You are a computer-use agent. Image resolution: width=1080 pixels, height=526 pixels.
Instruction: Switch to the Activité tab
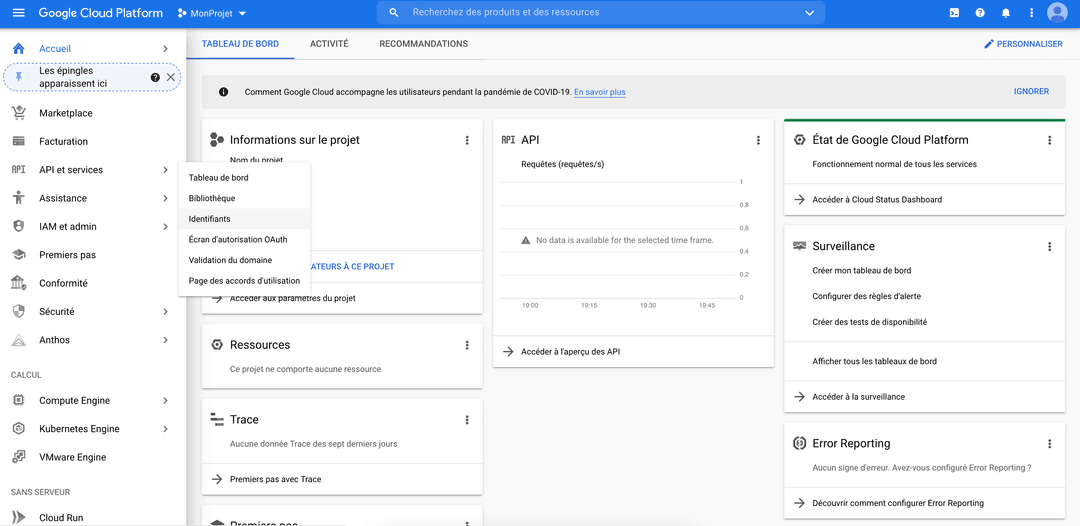[329, 43]
